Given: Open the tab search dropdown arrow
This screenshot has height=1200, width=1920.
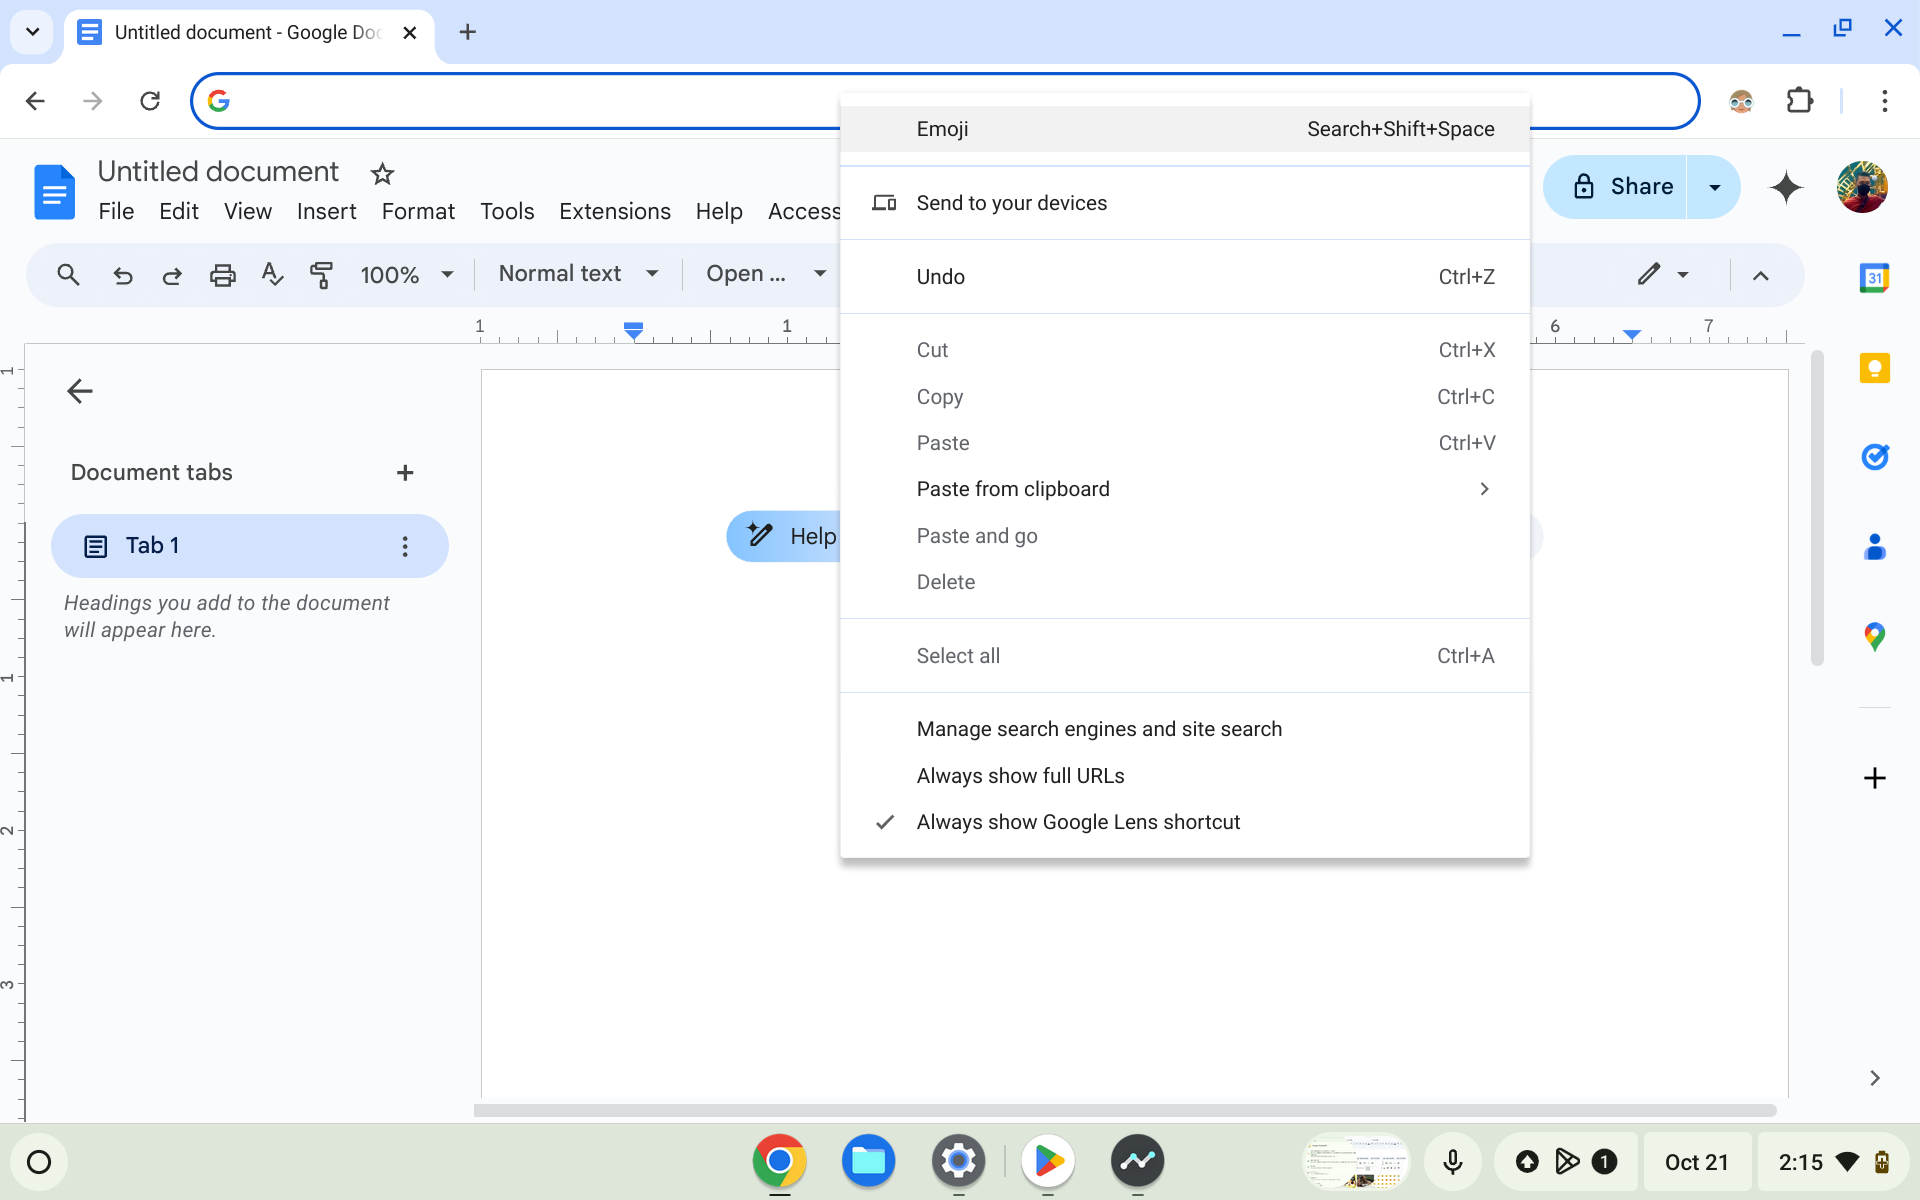Looking at the screenshot, I should [32, 32].
